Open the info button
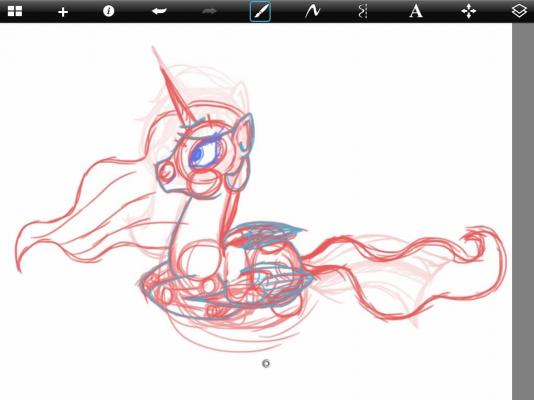Viewport: 534px width, 400px height. [108, 11]
